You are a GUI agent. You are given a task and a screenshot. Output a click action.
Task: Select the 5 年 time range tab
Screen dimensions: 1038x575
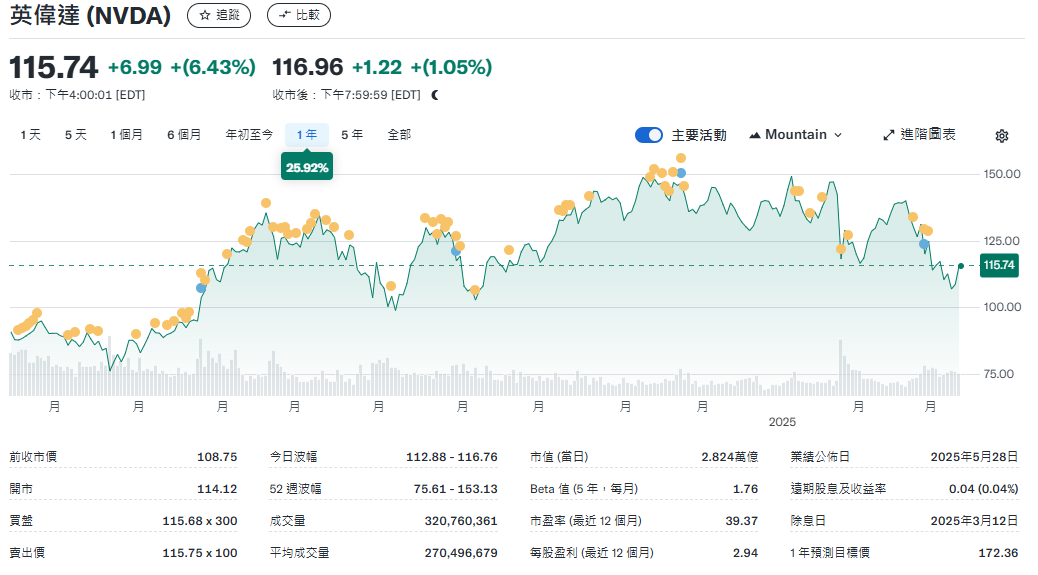352,135
